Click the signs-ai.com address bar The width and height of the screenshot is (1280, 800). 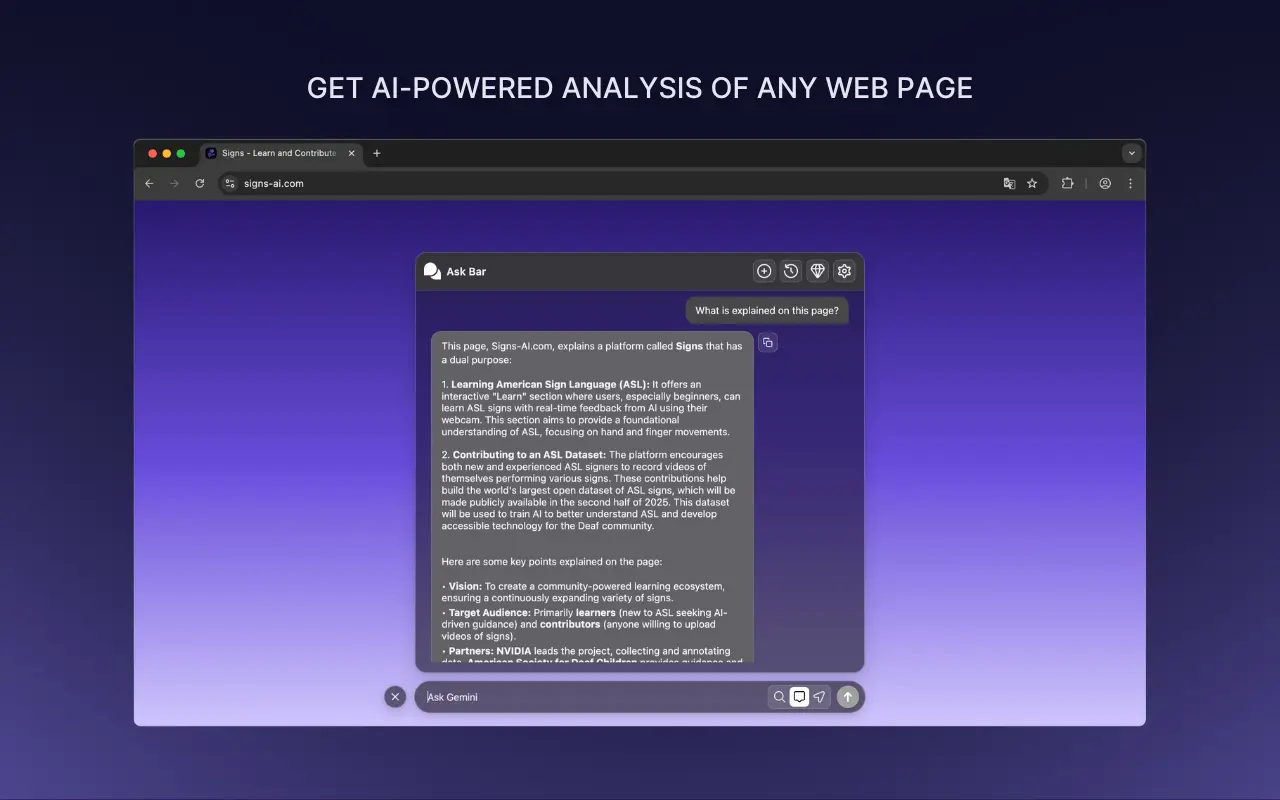(632, 183)
